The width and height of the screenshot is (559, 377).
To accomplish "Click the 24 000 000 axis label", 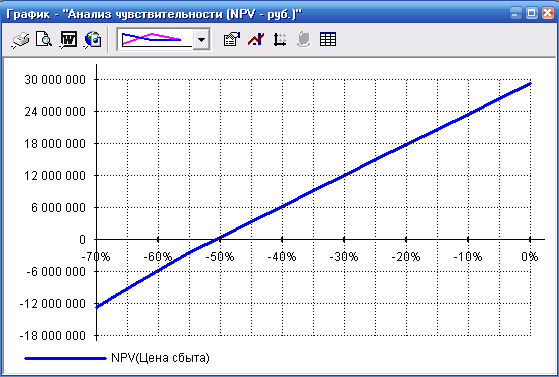I will [55, 112].
